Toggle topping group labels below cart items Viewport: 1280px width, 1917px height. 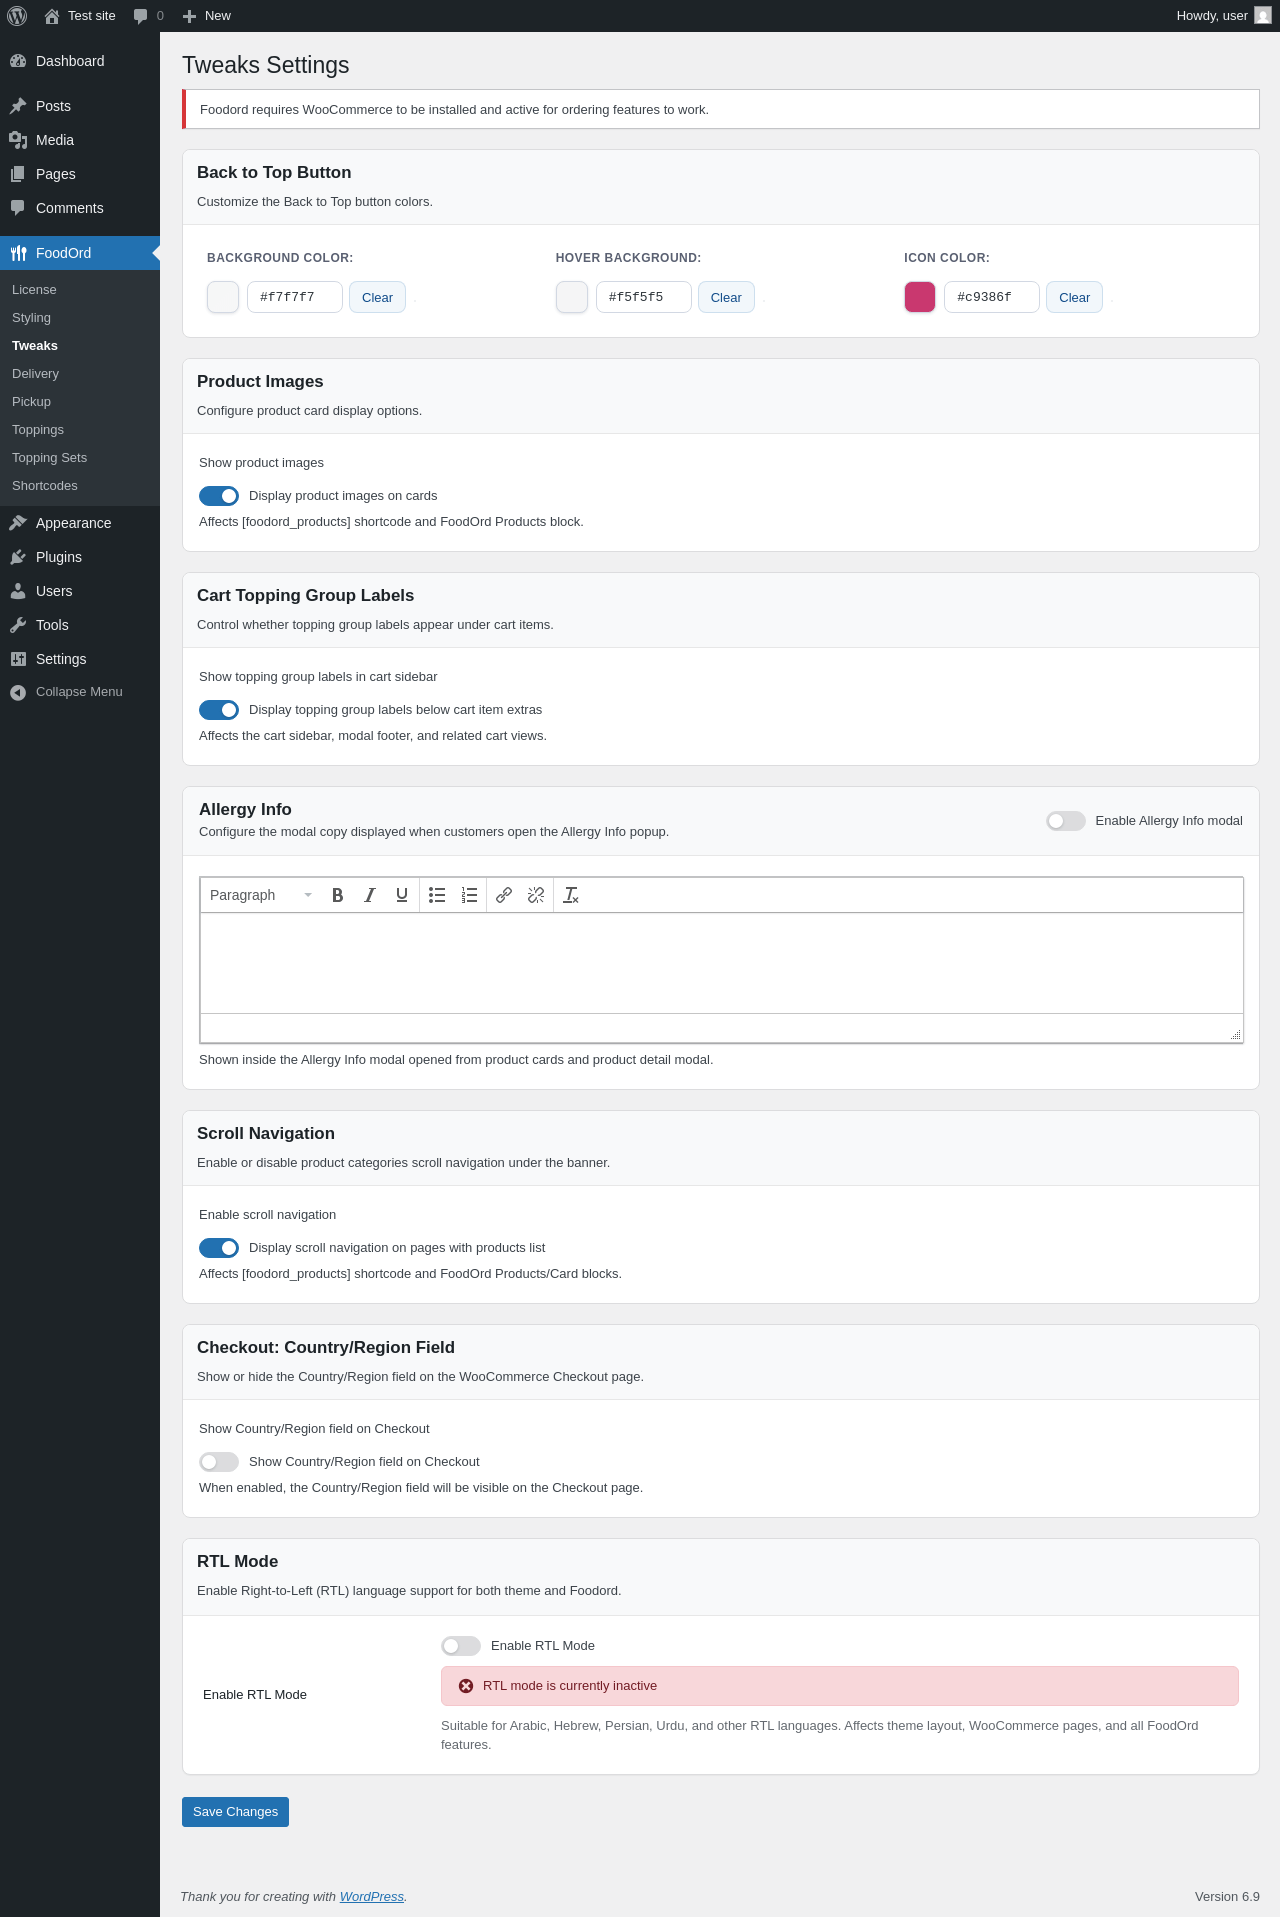(219, 710)
